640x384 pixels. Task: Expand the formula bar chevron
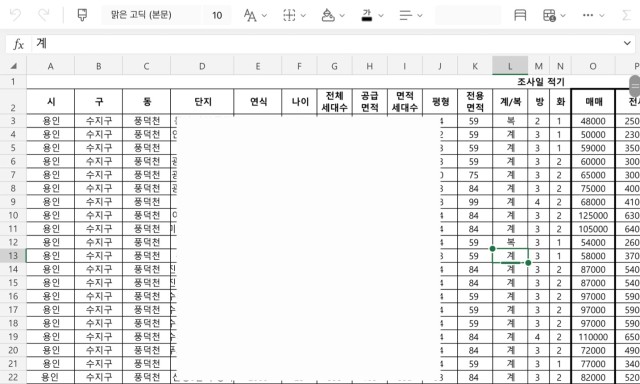[x=627, y=43]
